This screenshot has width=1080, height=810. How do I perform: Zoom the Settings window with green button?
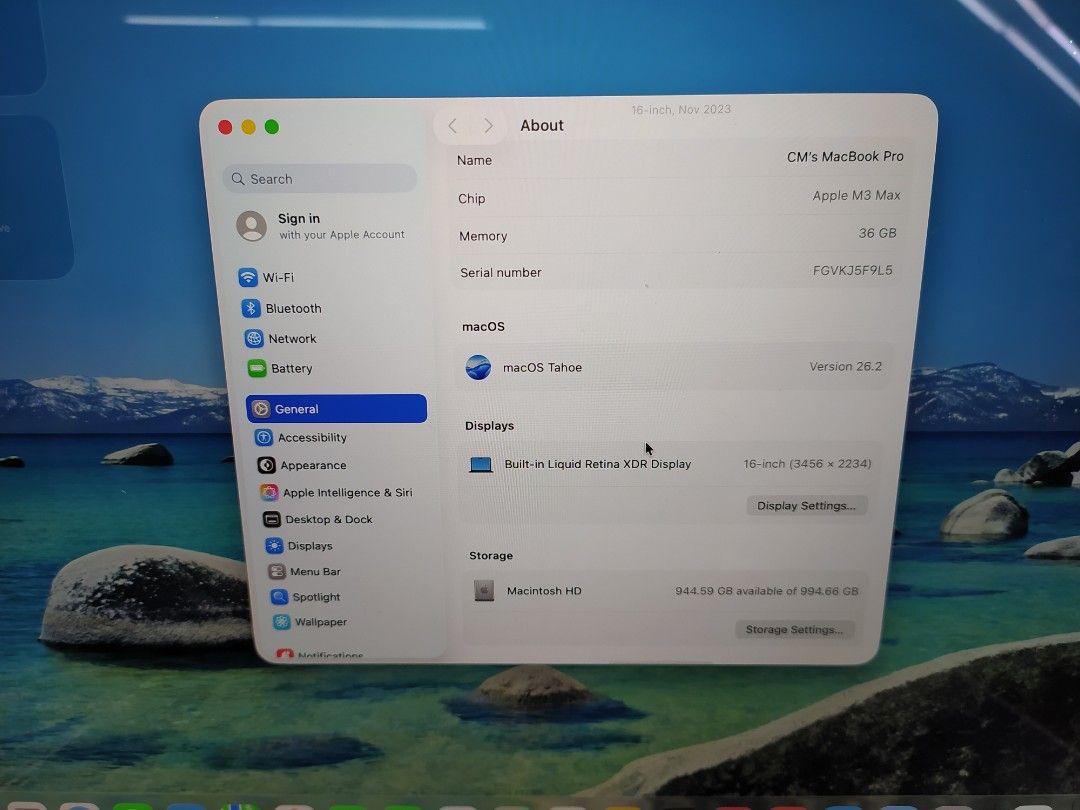272,127
